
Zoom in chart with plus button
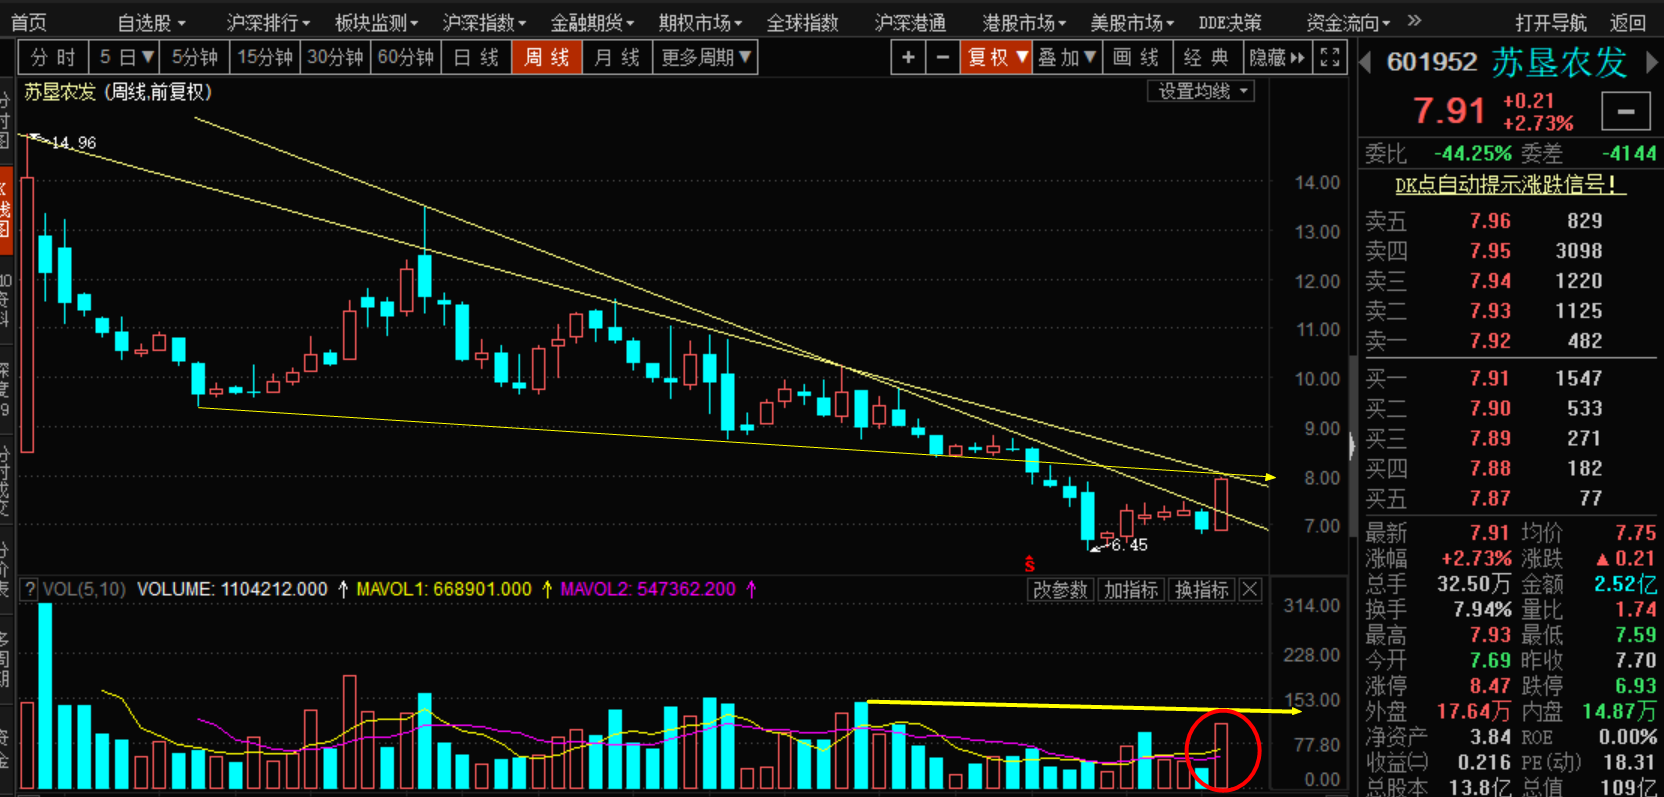pos(908,57)
